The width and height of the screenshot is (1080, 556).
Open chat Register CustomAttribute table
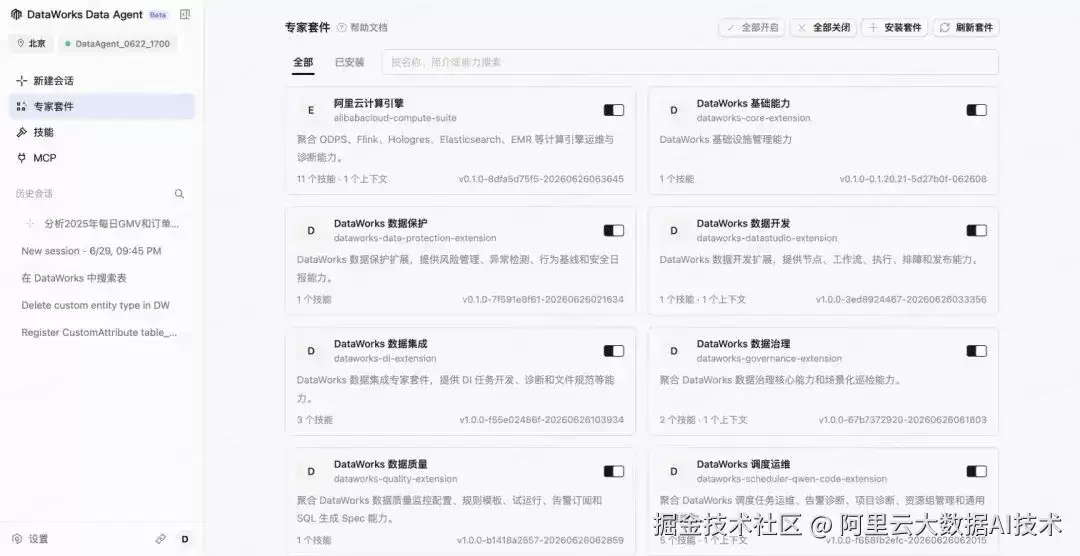[x=102, y=332]
